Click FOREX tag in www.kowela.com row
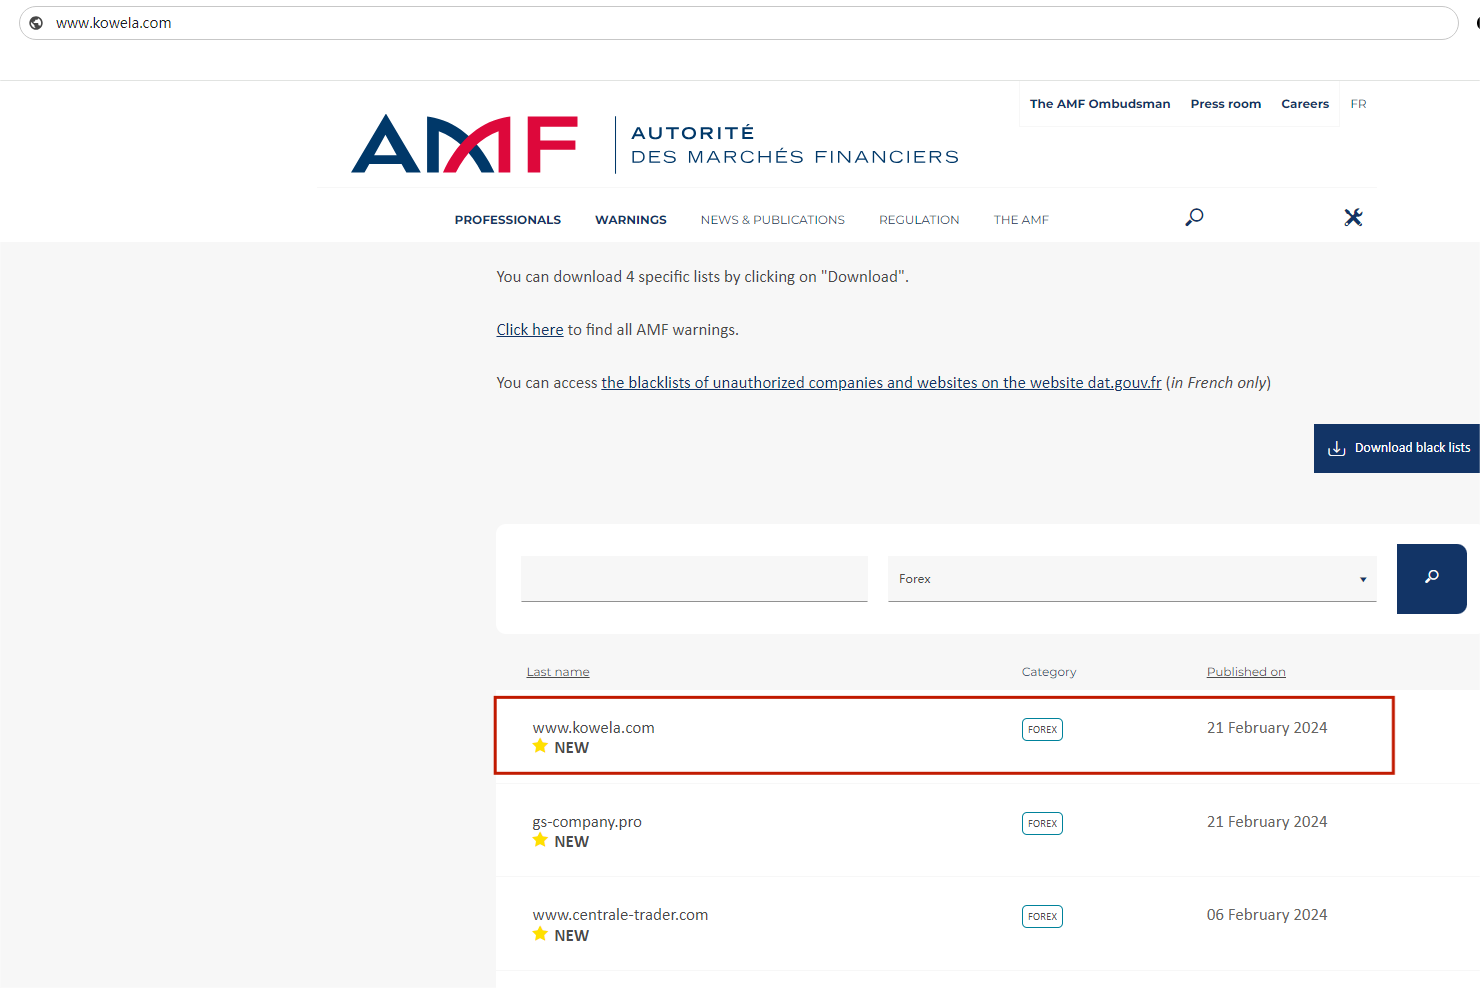 [x=1042, y=729]
